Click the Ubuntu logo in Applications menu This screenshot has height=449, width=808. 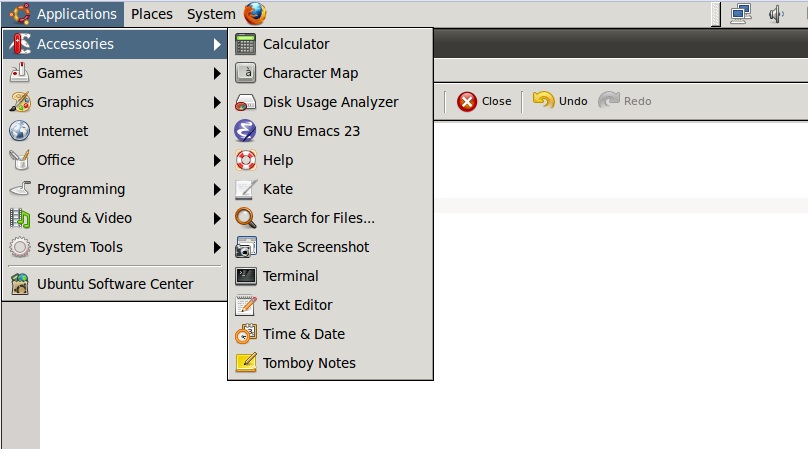tap(20, 14)
